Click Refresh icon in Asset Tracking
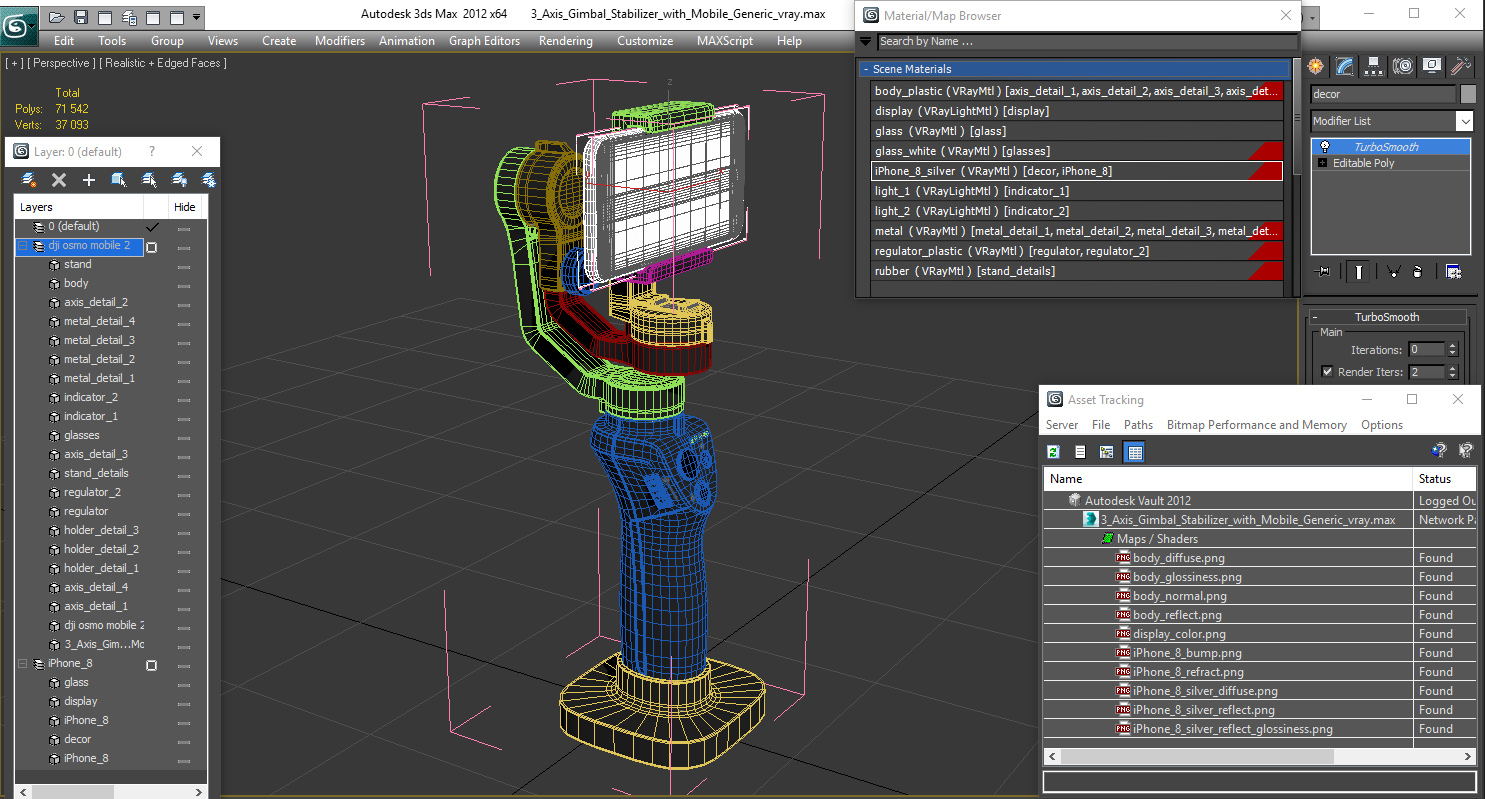 point(1054,452)
